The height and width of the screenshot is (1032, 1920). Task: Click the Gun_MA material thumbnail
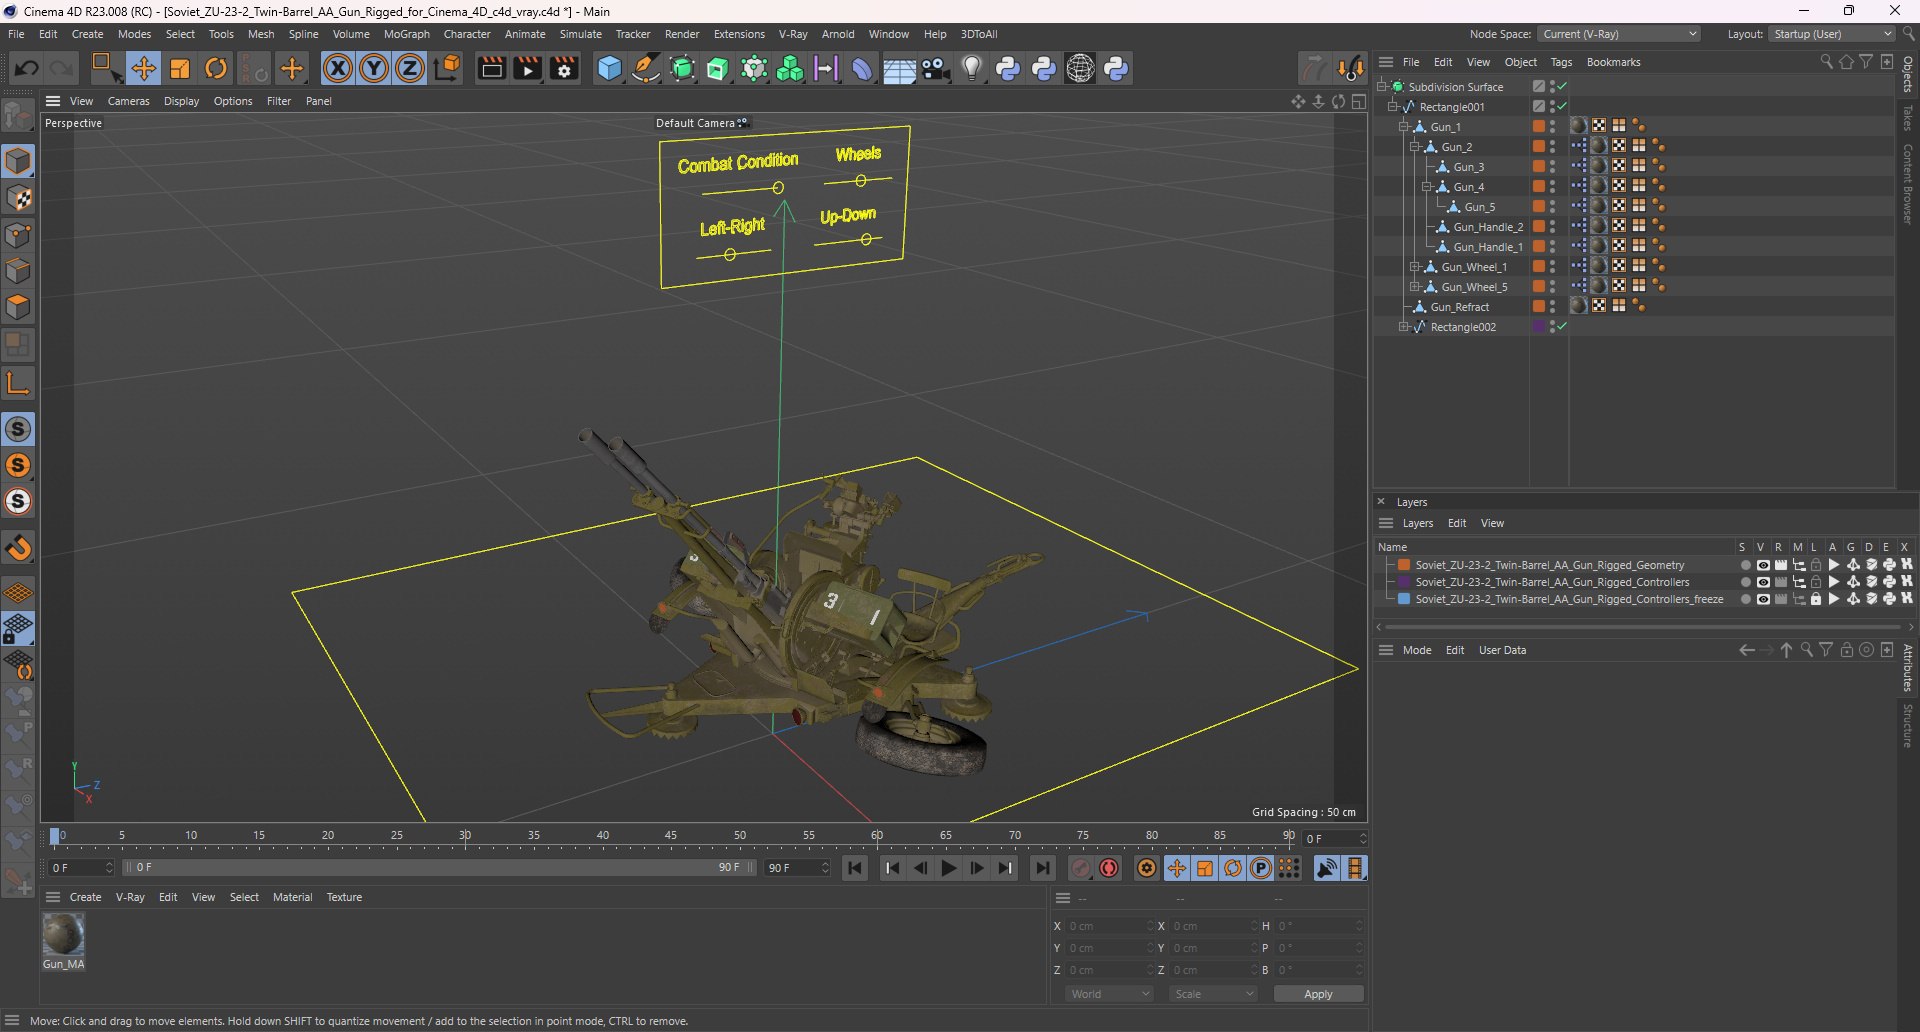click(x=63, y=934)
